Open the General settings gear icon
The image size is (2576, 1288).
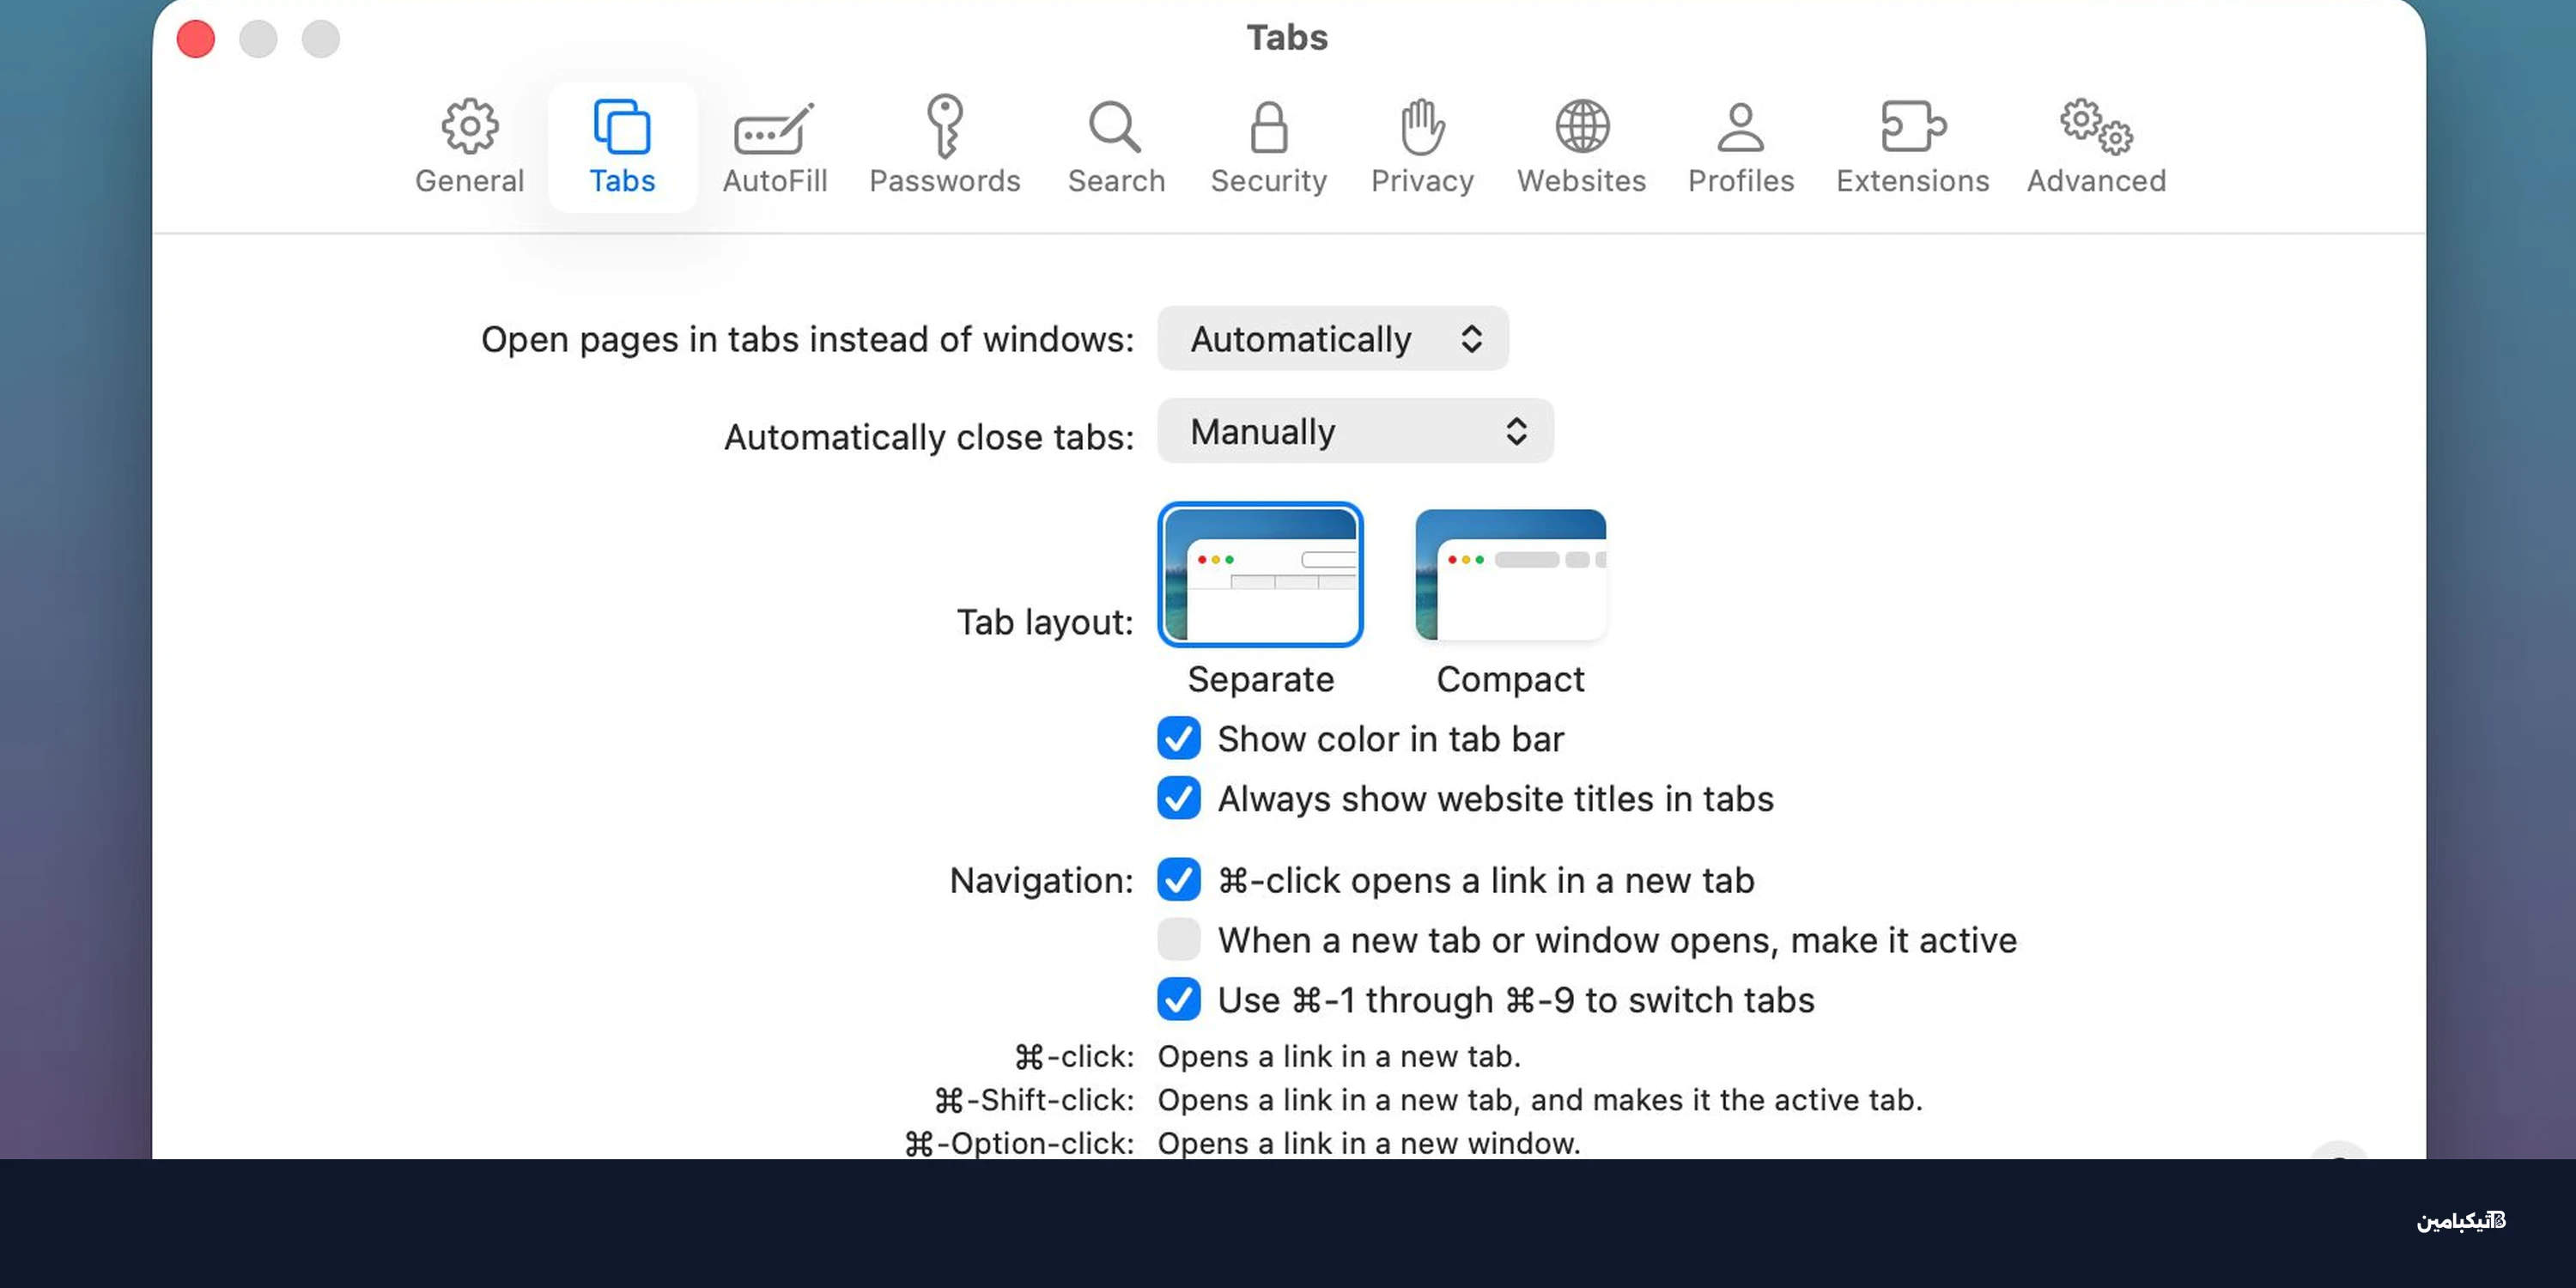click(469, 127)
